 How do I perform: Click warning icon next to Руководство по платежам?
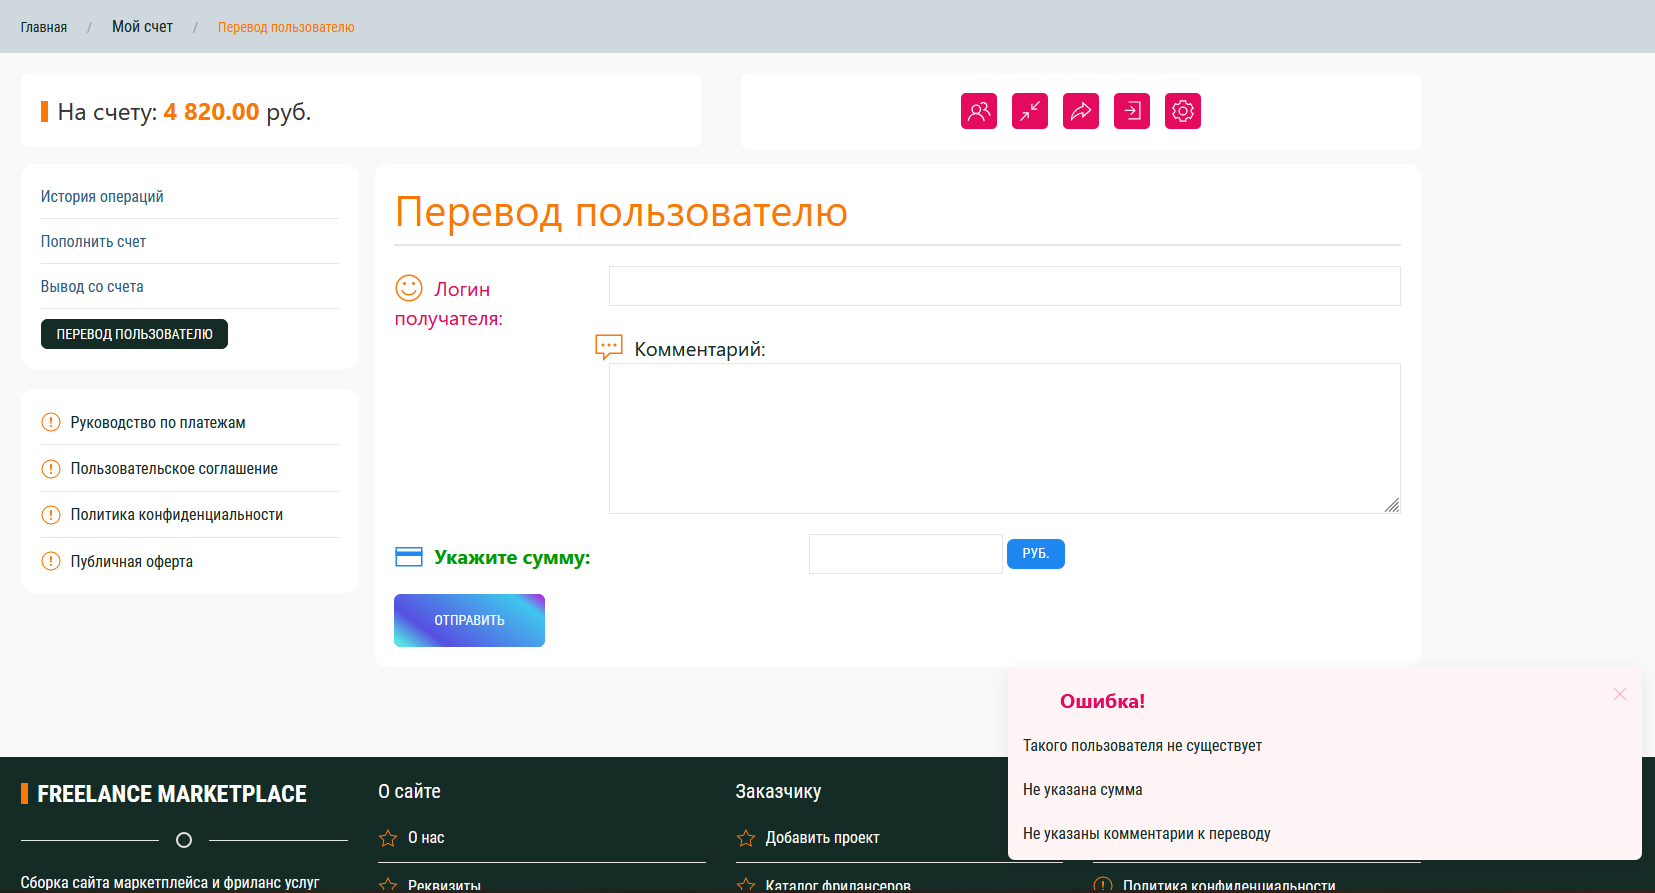(x=51, y=422)
